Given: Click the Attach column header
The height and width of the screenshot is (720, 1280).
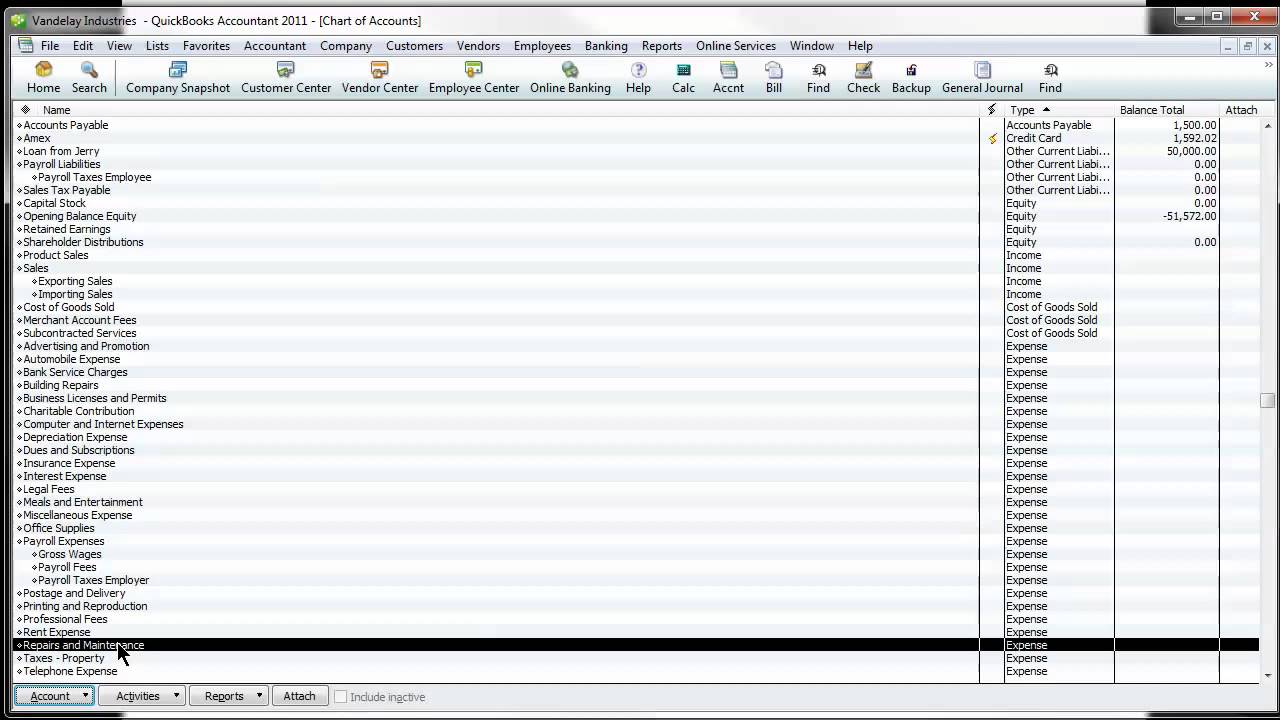Looking at the screenshot, I should tap(1241, 110).
